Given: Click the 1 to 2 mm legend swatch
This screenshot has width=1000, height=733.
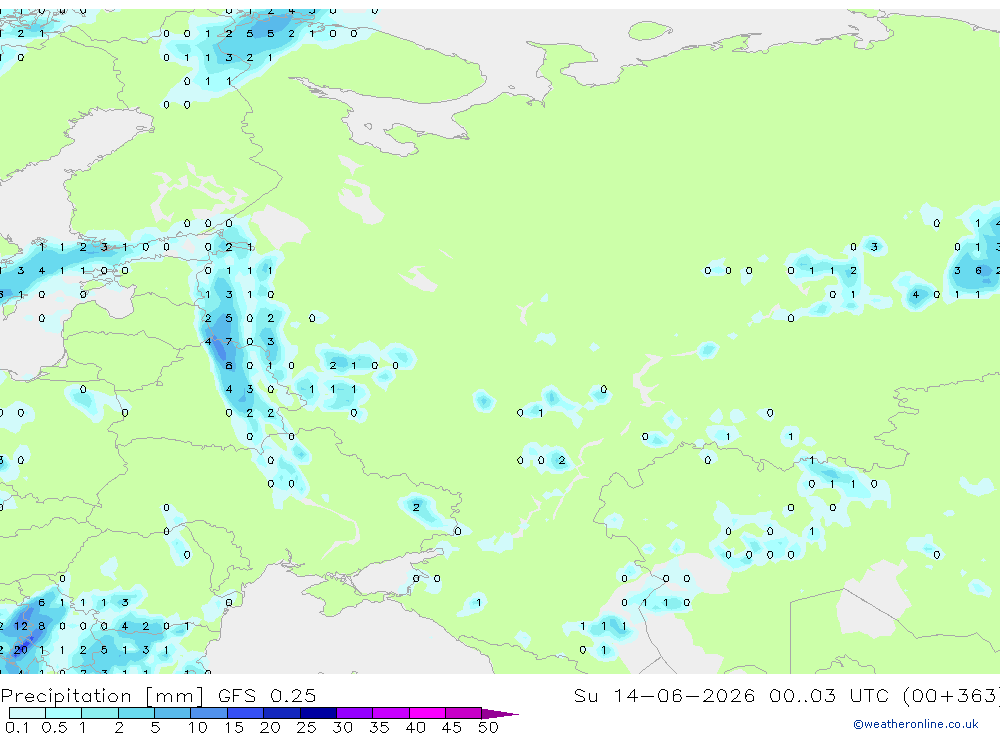Looking at the screenshot, I should [100, 713].
